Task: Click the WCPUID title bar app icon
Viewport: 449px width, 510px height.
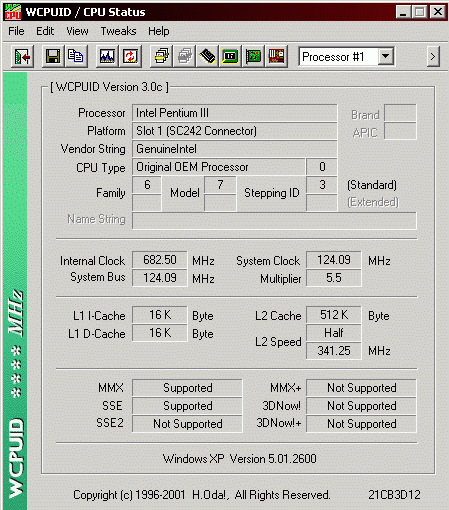Action: point(13,12)
